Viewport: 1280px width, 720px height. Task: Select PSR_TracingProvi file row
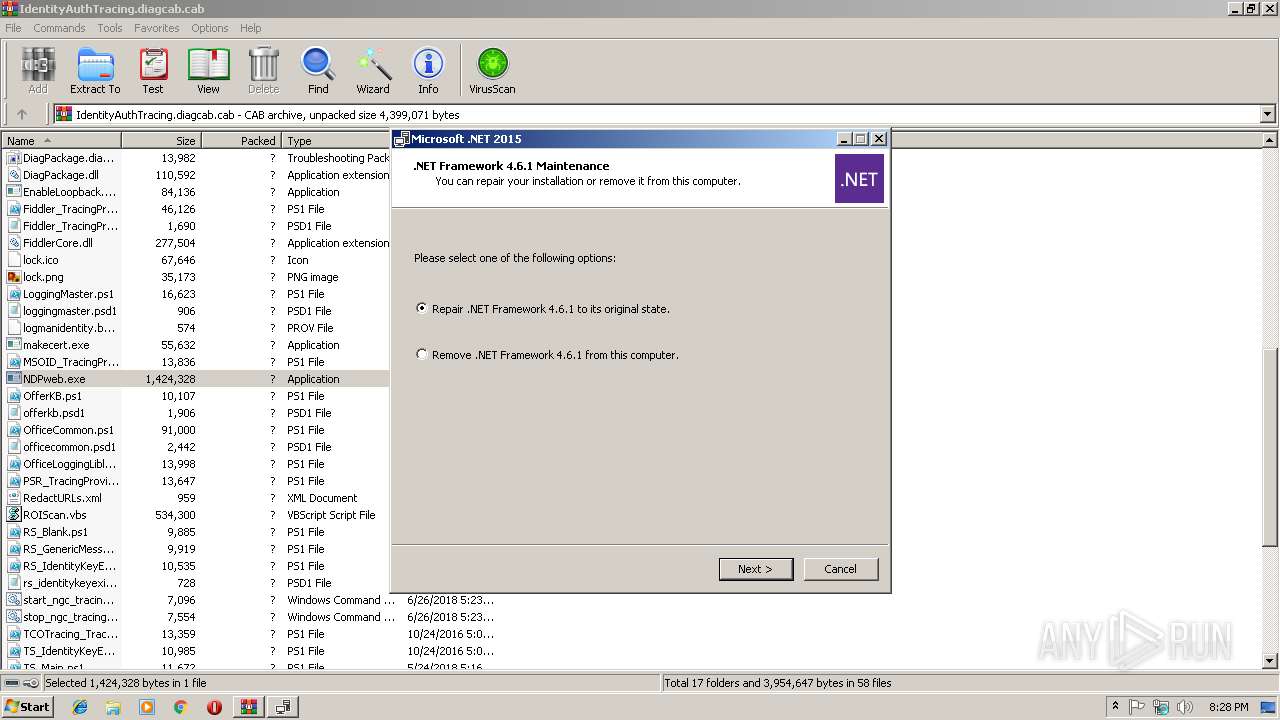tap(195, 481)
